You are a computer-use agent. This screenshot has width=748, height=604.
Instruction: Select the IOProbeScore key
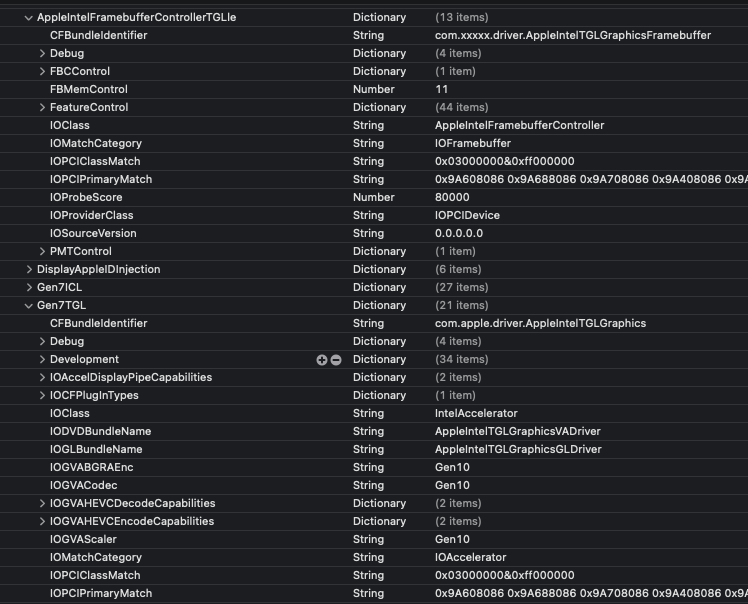[86, 197]
